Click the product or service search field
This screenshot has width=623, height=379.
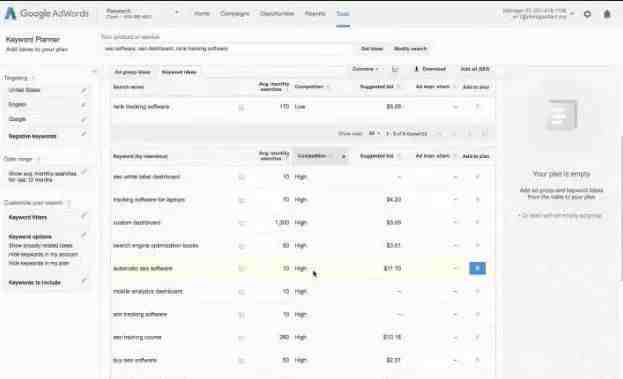pos(227,49)
